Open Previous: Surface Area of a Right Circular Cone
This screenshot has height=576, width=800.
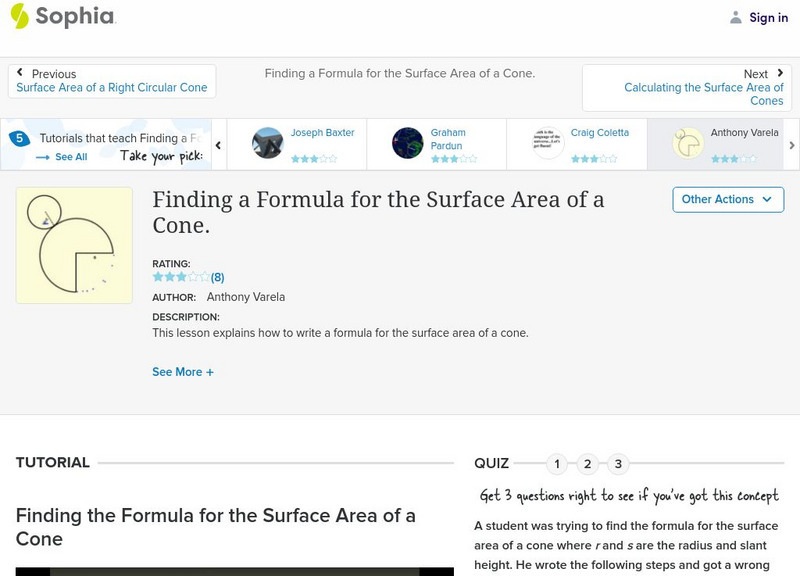pos(112,88)
